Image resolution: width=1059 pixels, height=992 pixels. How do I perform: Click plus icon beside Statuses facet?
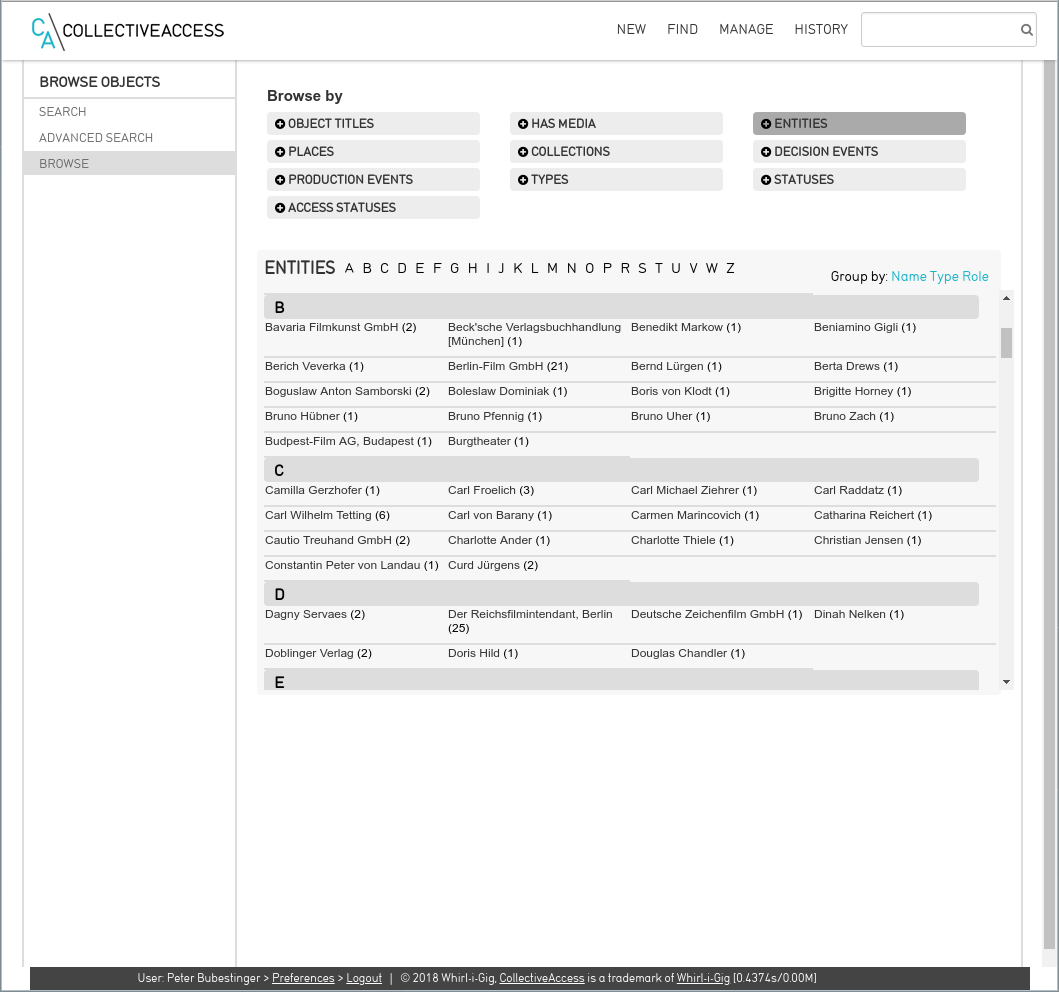(766, 180)
